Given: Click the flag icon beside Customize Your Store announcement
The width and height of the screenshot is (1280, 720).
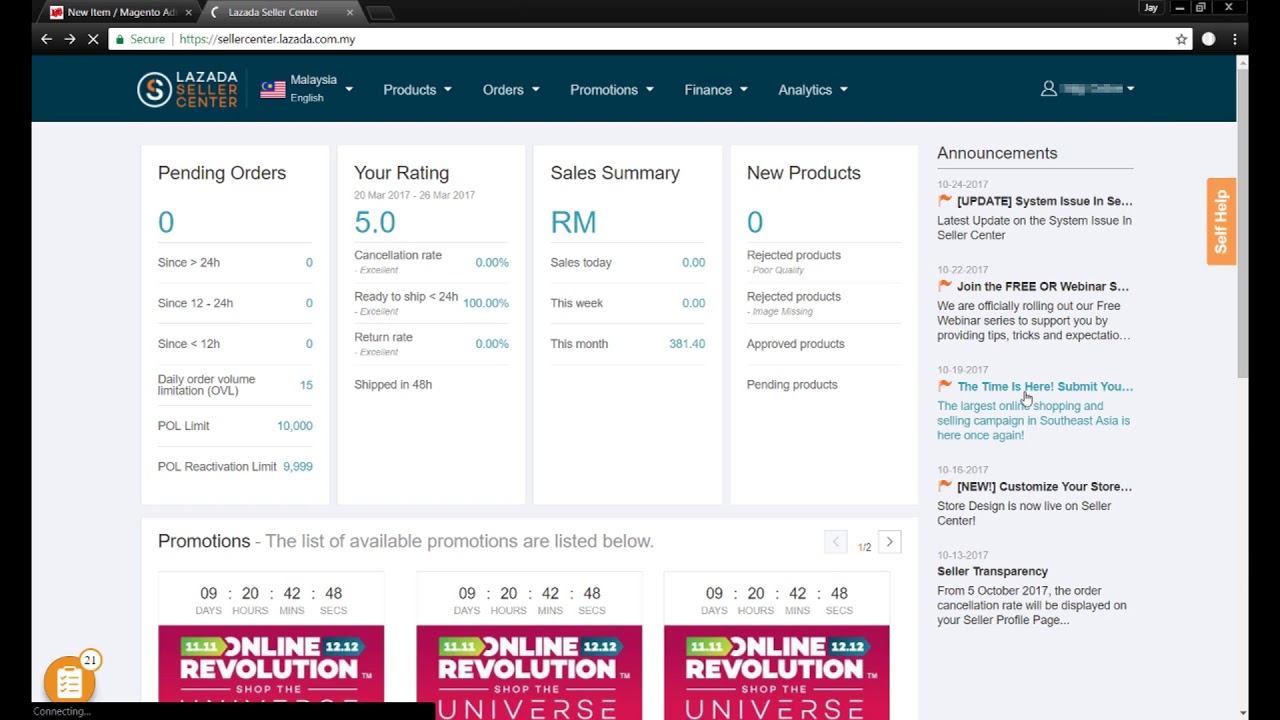Looking at the screenshot, I should 945,486.
